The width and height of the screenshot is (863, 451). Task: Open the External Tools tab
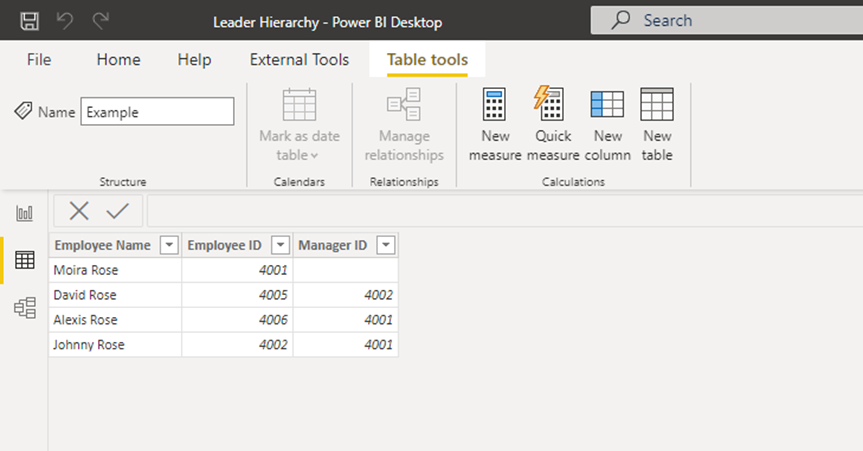pos(299,60)
